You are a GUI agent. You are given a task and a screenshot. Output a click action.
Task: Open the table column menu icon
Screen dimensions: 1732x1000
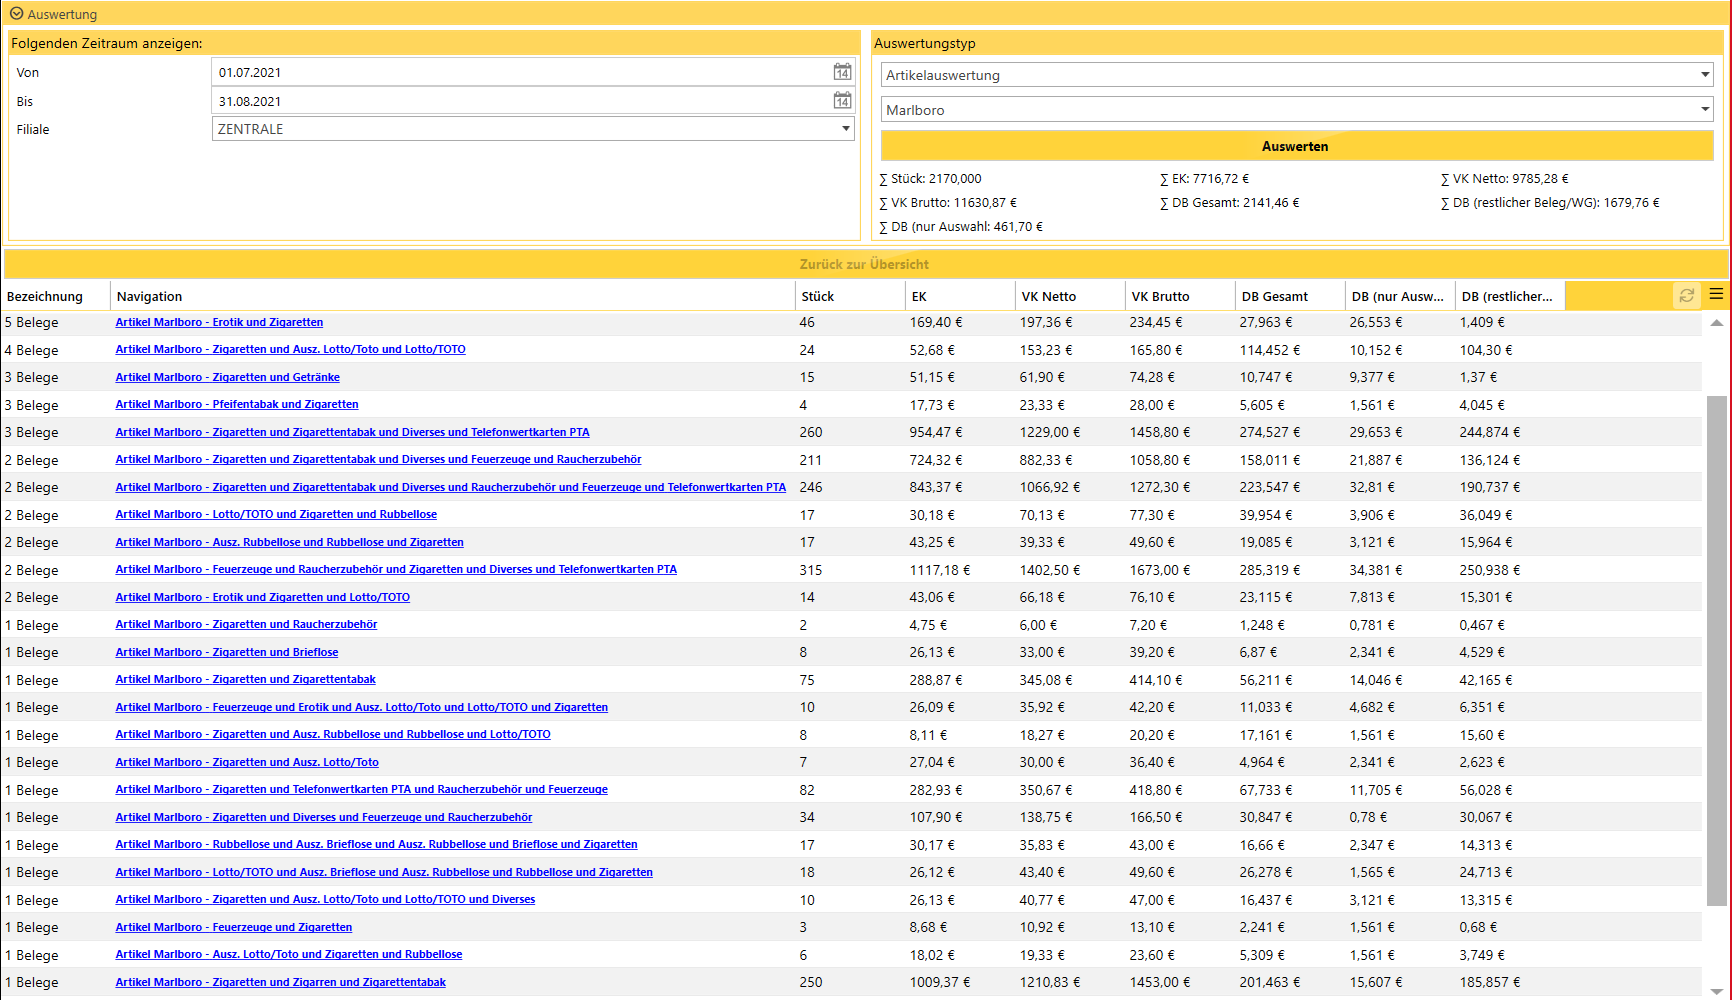(x=1716, y=295)
